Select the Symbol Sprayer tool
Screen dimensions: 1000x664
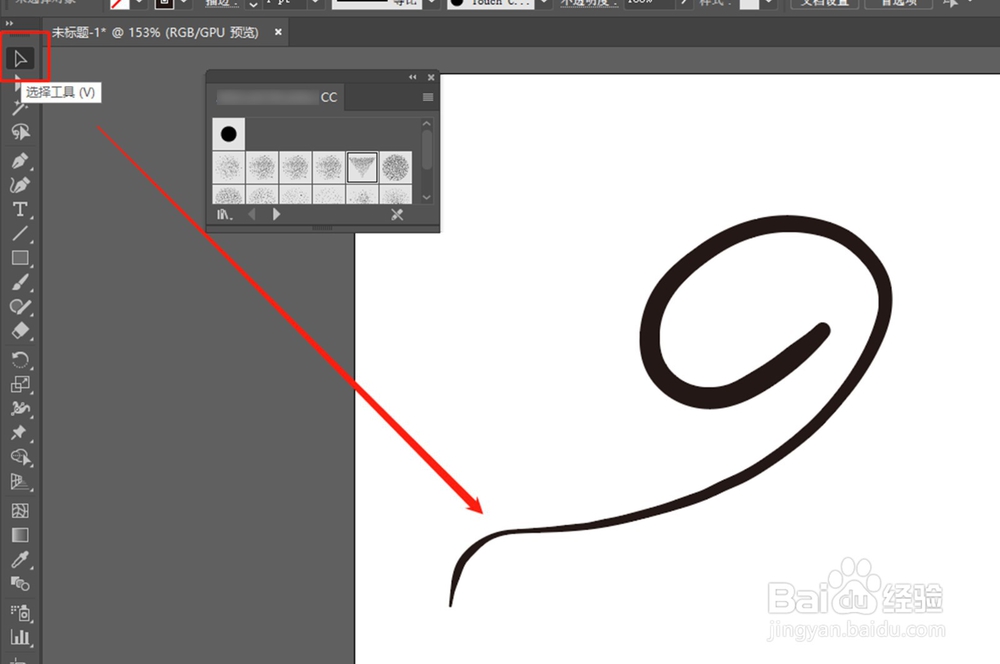click(x=20, y=612)
